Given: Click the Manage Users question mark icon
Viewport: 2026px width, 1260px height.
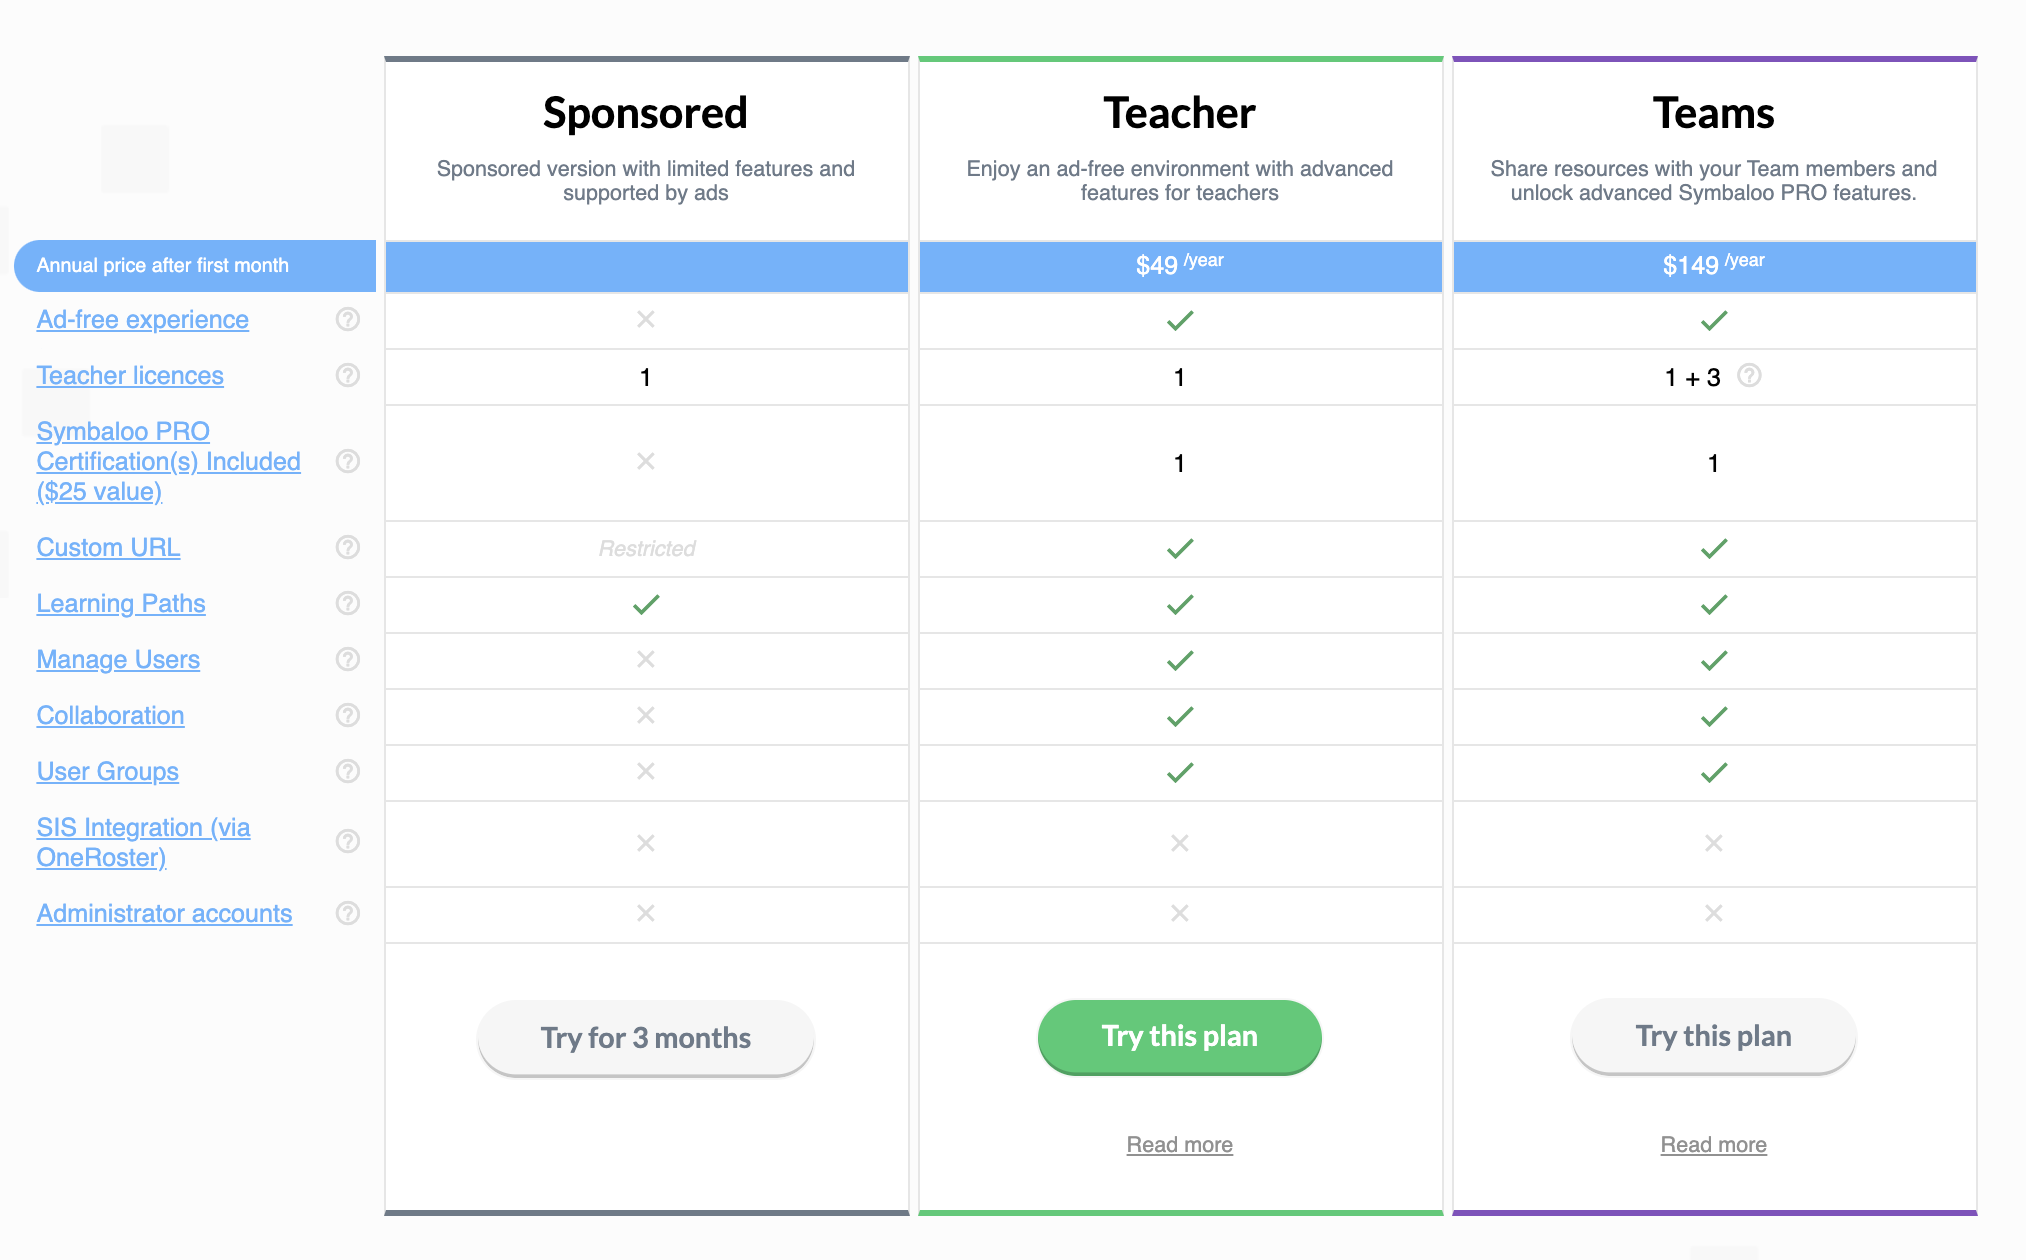Looking at the screenshot, I should click(348, 659).
